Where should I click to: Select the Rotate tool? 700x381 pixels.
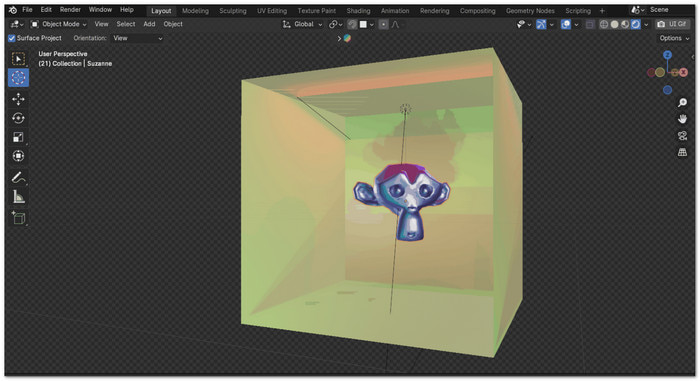pyautogui.click(x=18, y=118)
